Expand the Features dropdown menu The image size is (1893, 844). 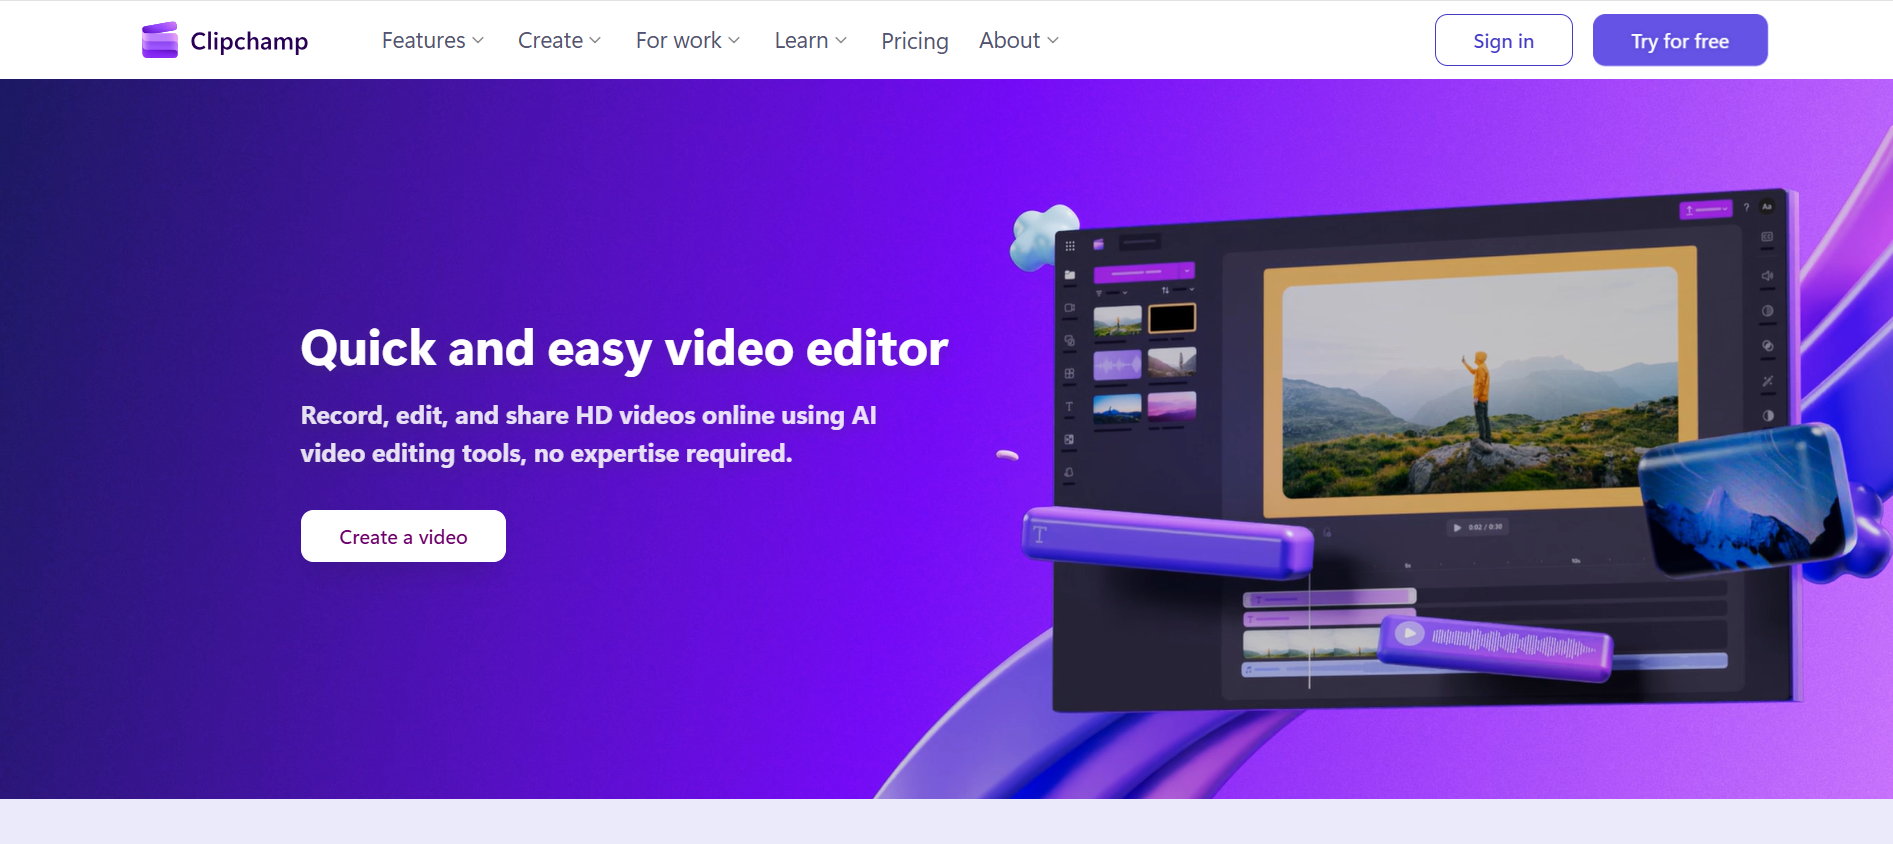point(432,41)
